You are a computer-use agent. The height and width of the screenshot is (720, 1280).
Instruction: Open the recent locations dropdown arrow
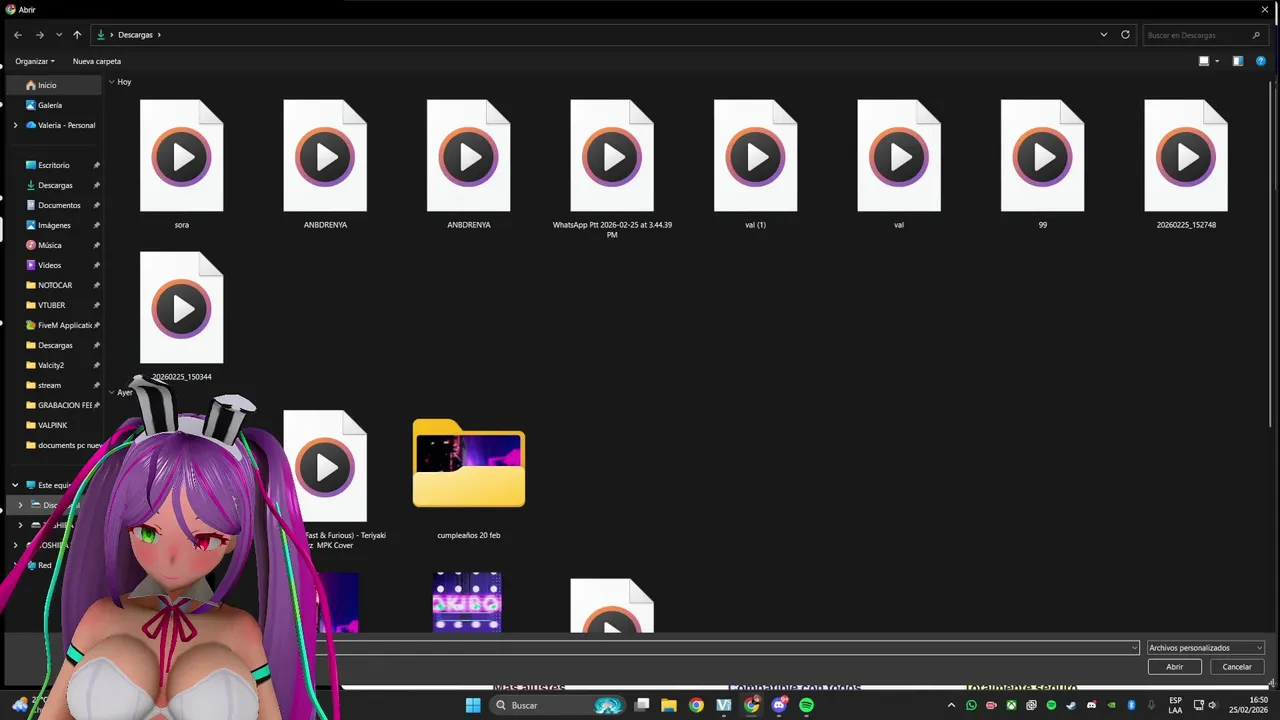coord(59,35)
